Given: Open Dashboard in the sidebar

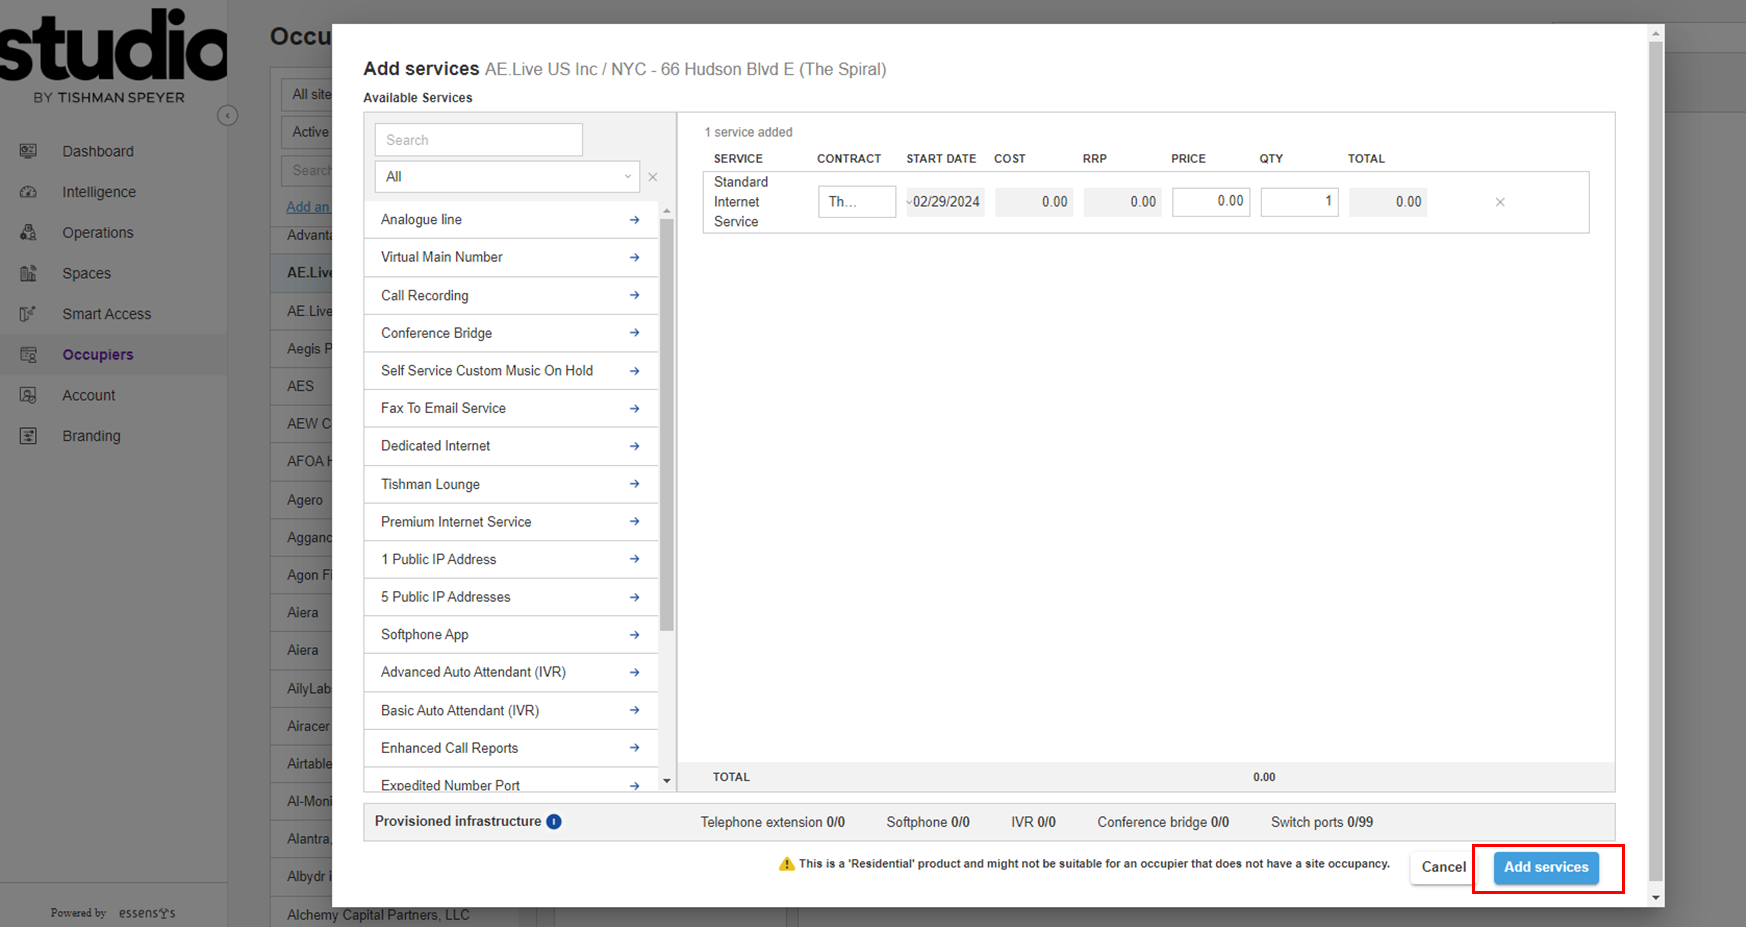Looking at the screenshot, I should click(x=97, y=151).
